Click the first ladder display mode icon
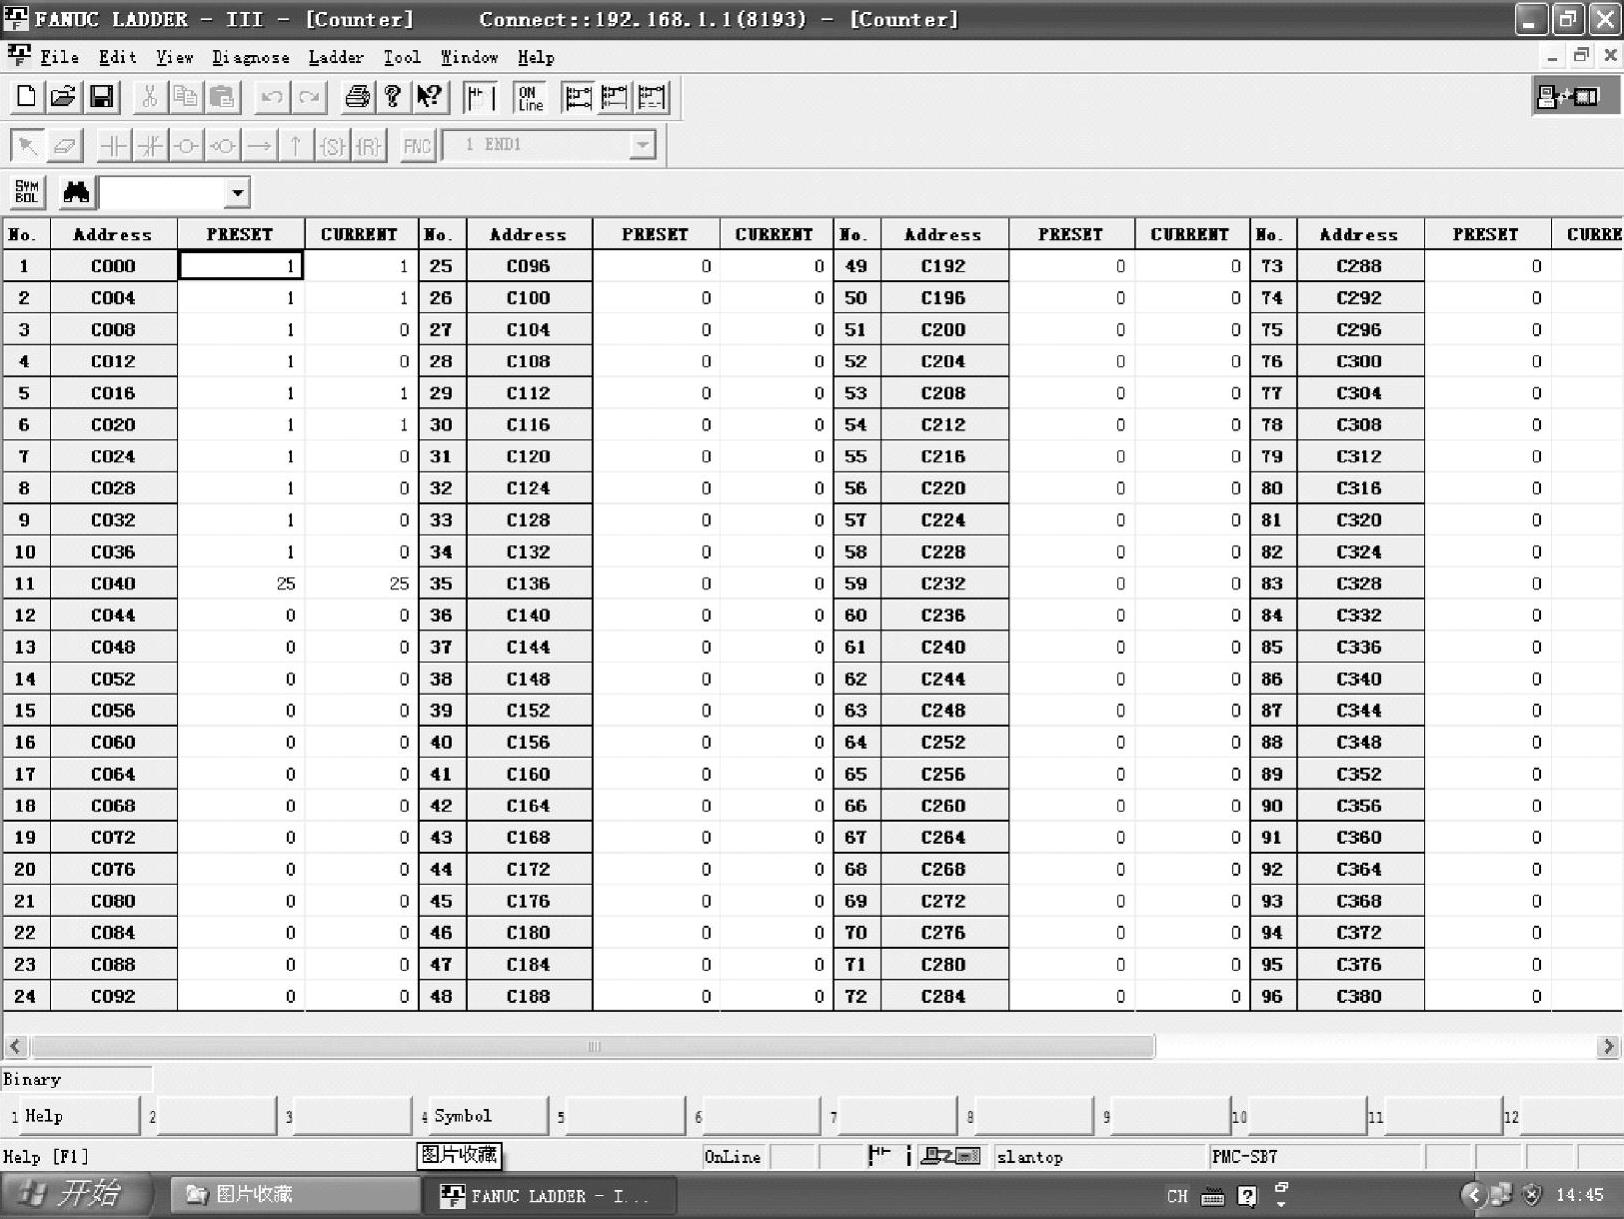Image resolution: width=1624 pixels, height=1219 pixels. coord(578,97)
